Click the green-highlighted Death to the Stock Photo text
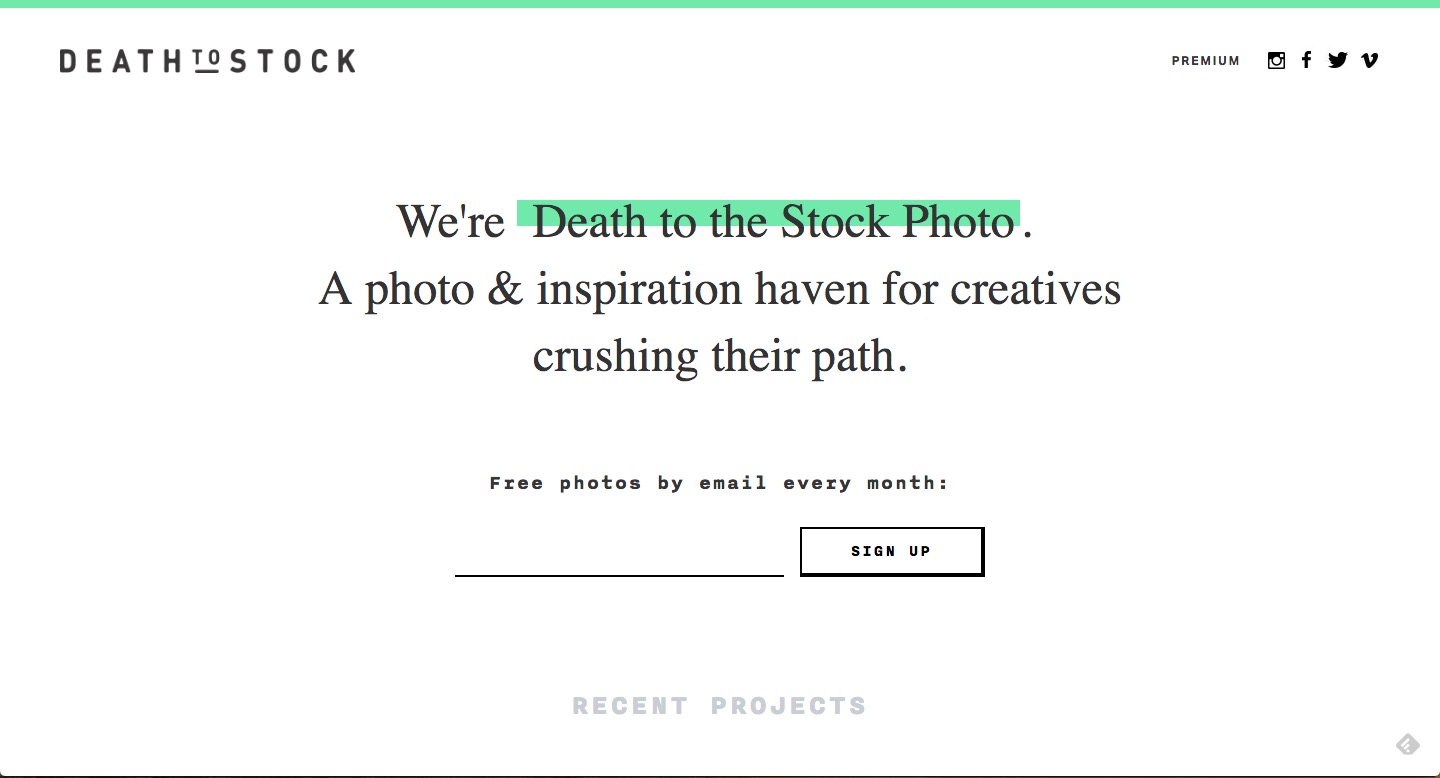Image resolution: width=1440 pixels, height=778 pixels. pyautogui.click(x=772, y=221)
